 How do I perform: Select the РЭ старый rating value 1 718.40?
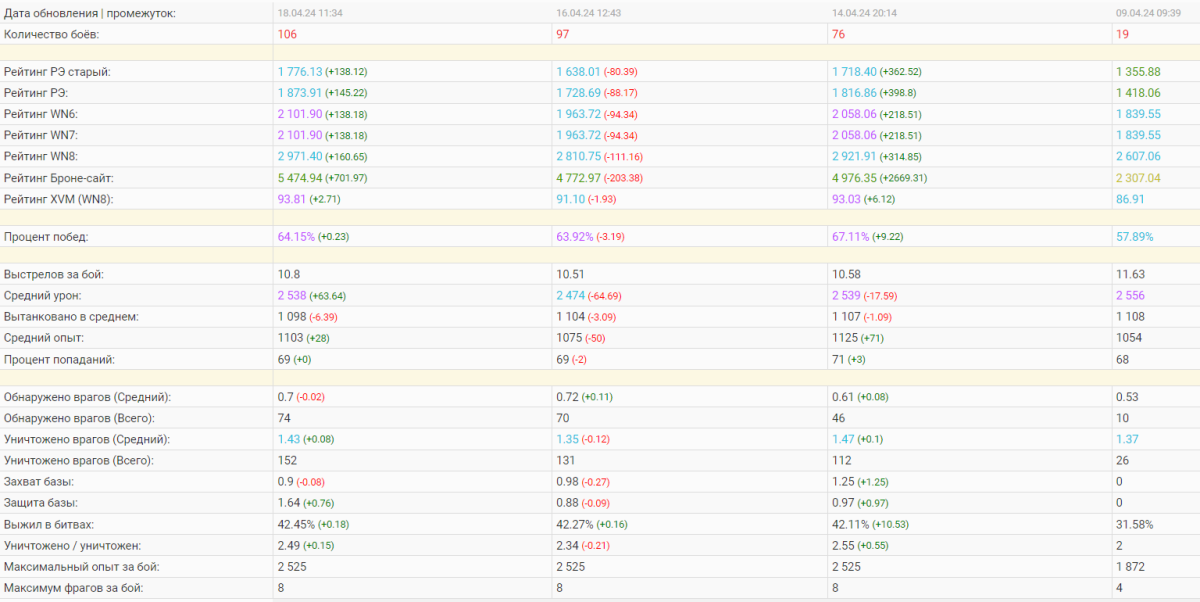854,72
